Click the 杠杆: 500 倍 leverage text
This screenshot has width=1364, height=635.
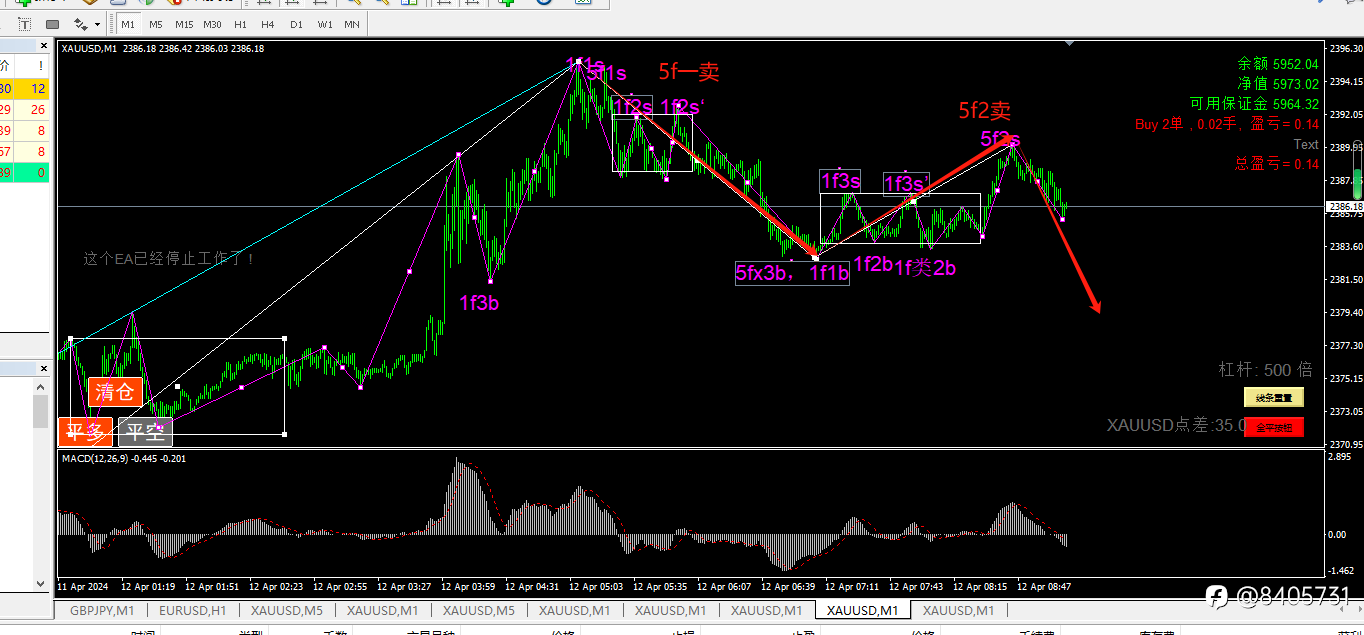(1265, 368)
